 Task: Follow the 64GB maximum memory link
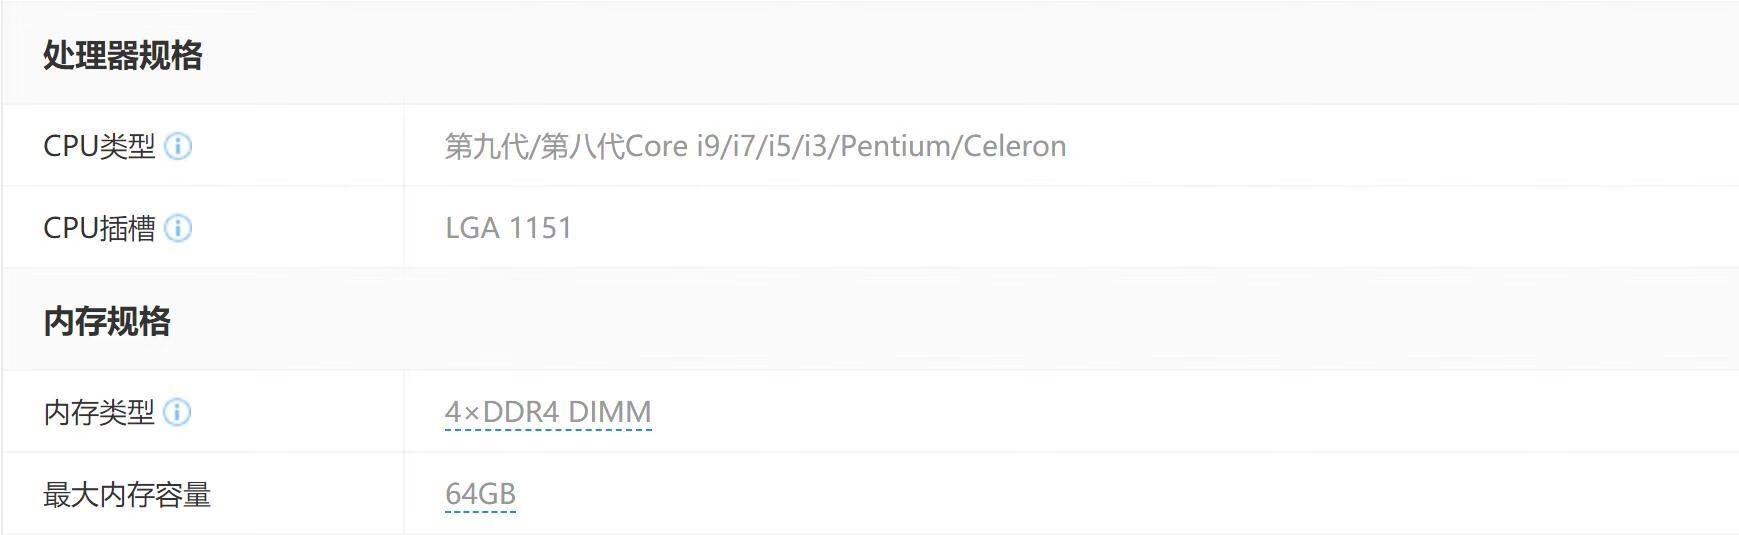480,494
